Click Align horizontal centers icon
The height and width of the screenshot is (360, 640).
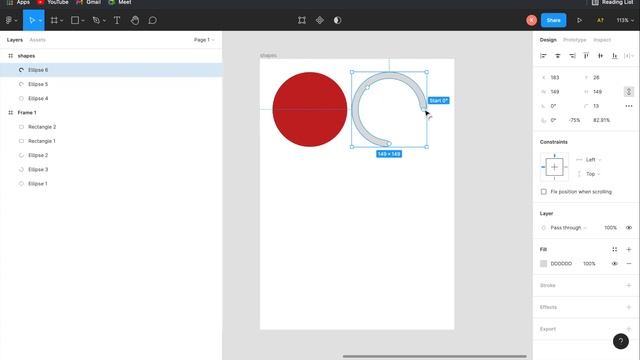558,56
